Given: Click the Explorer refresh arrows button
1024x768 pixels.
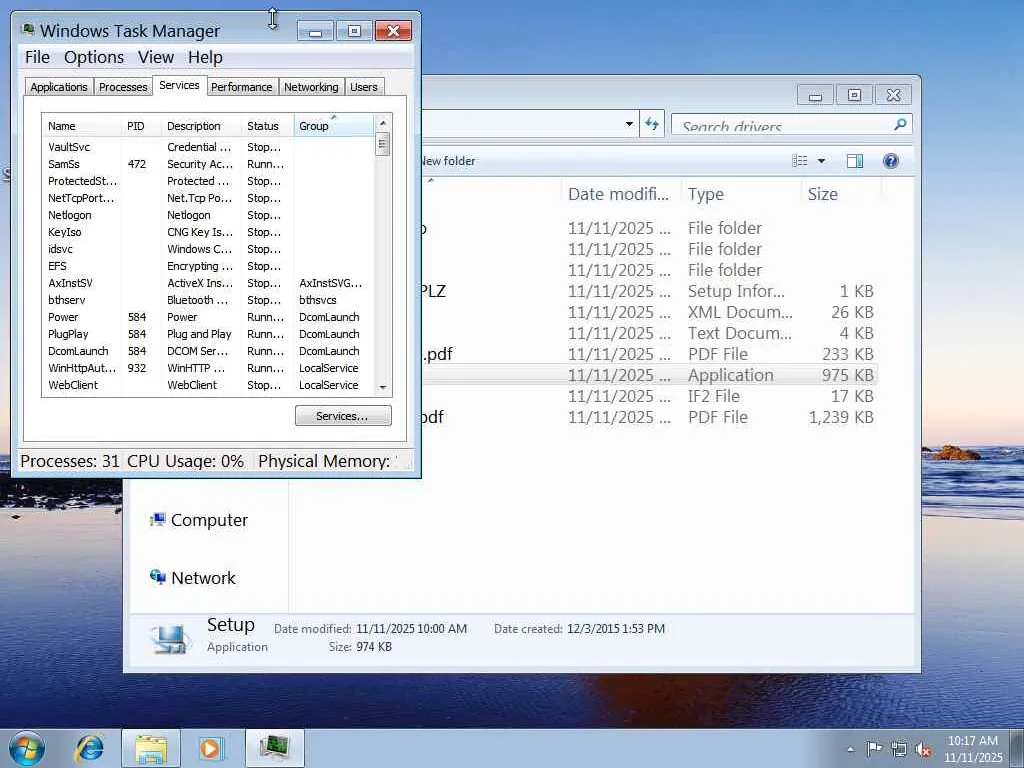Looking at the screenshot, I should [x=652, y=123].
